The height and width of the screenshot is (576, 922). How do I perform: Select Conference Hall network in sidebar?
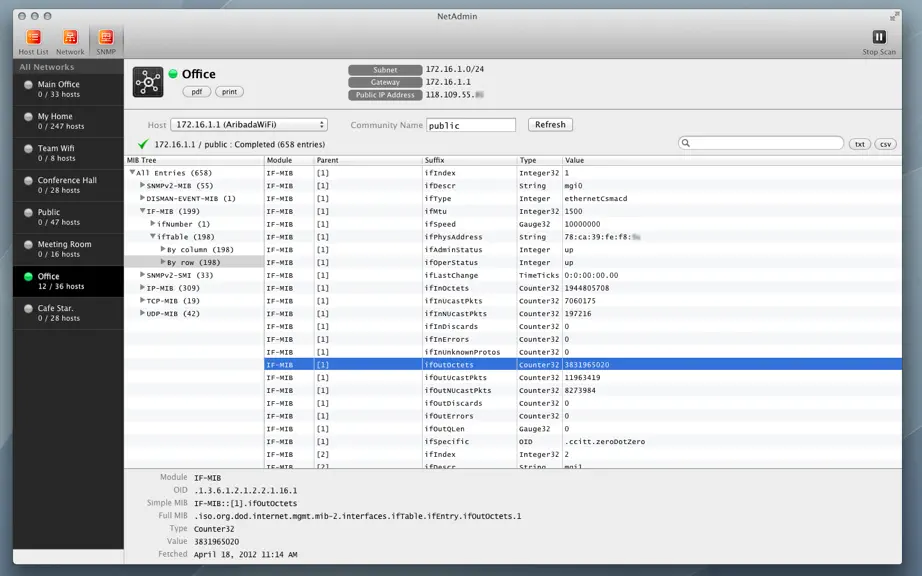(x=68, y=185)
